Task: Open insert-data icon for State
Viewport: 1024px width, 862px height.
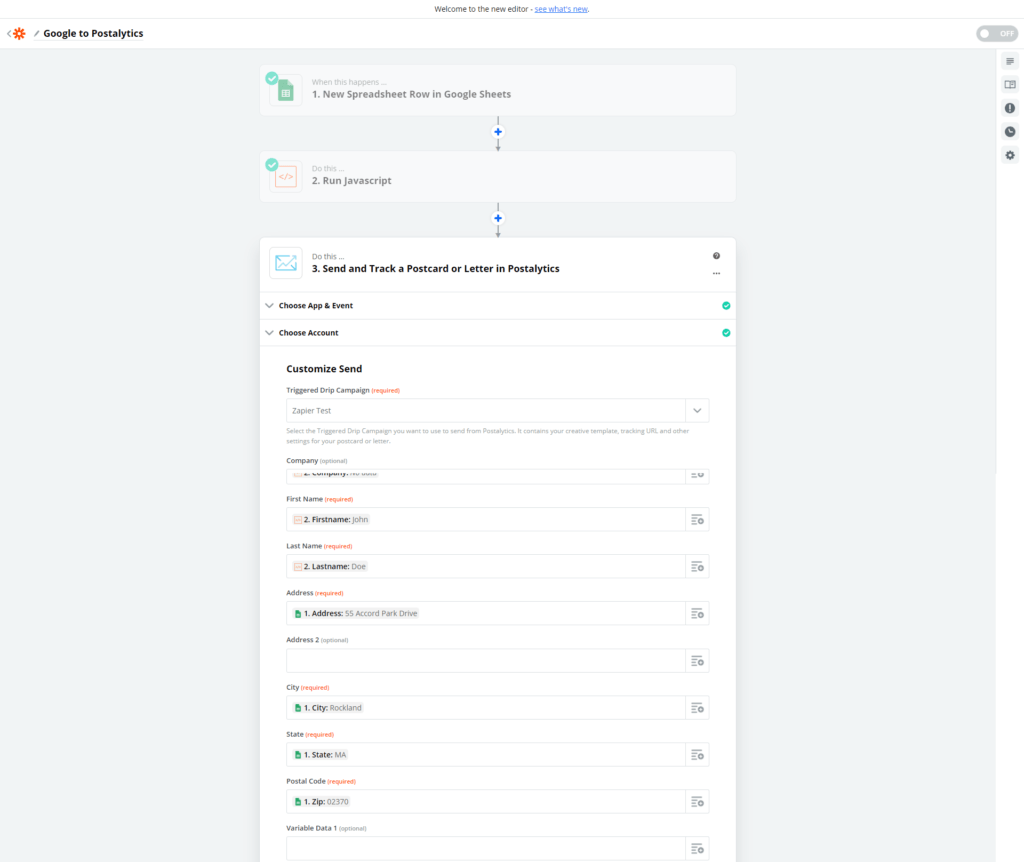Action: pos(697,755)
